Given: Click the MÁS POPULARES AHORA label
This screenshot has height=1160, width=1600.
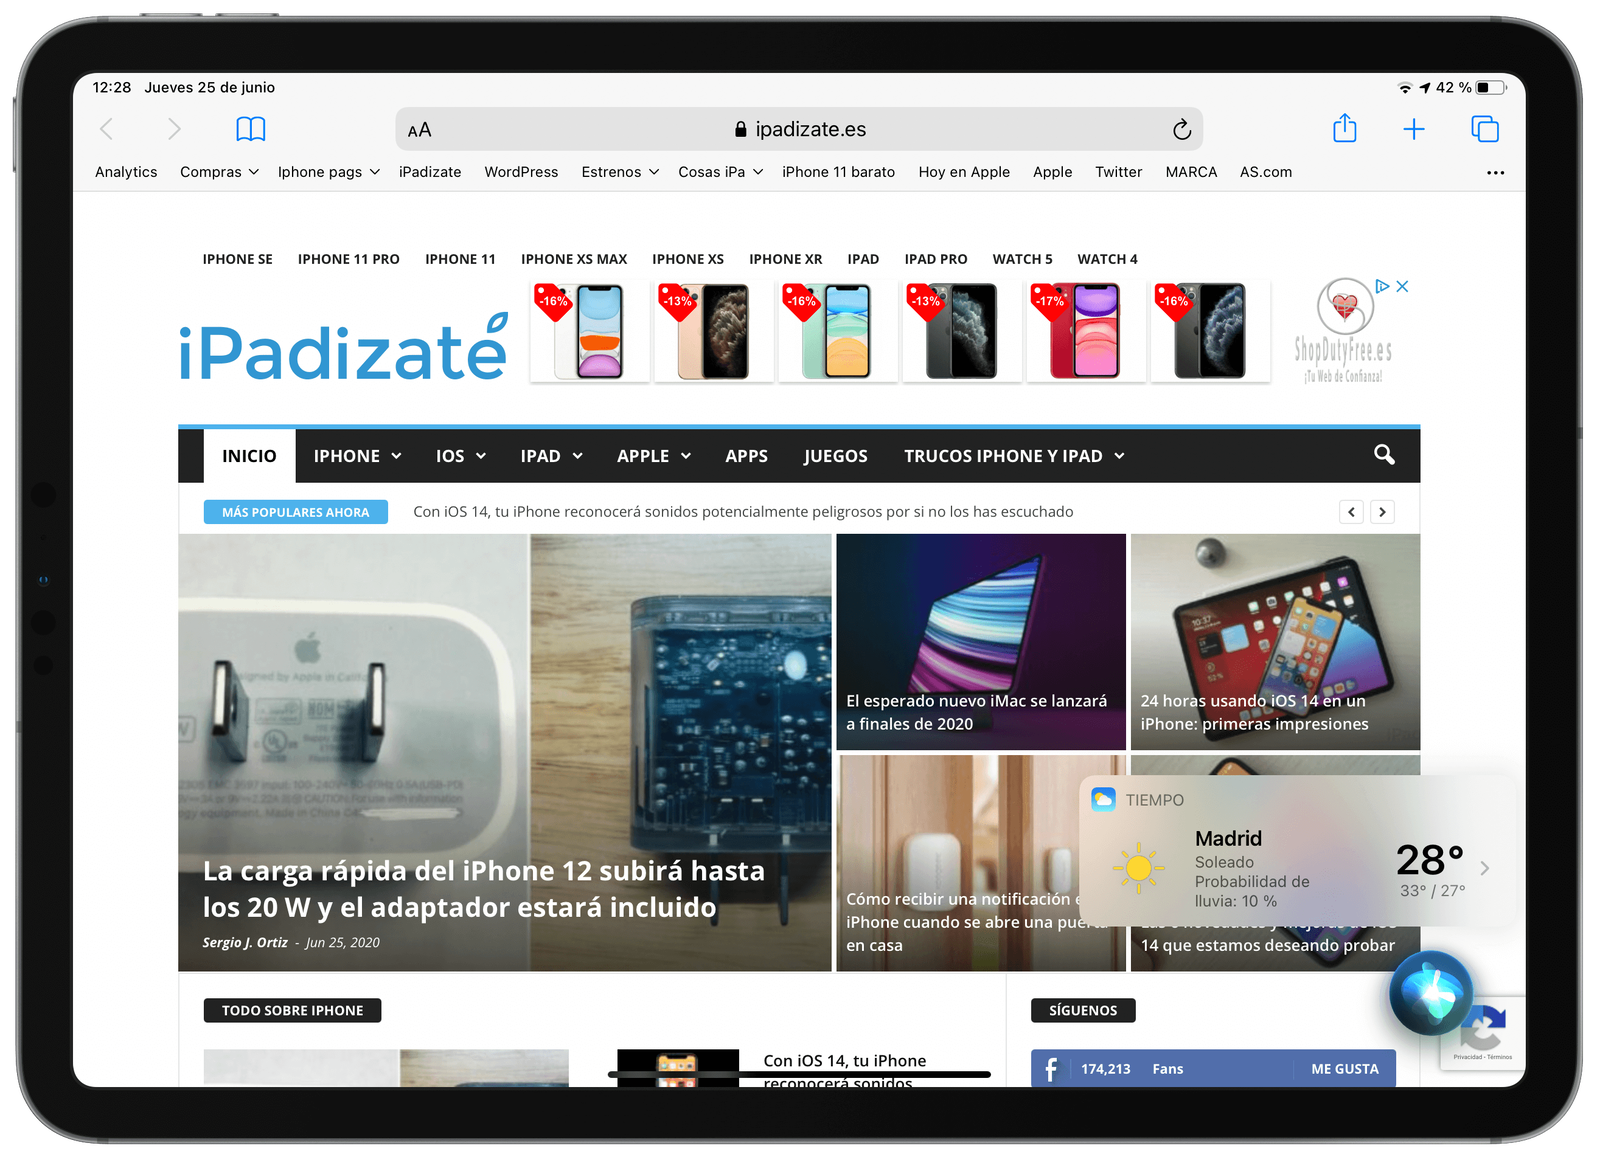Looking at the screenshot, I should click(x=296, y=512).
